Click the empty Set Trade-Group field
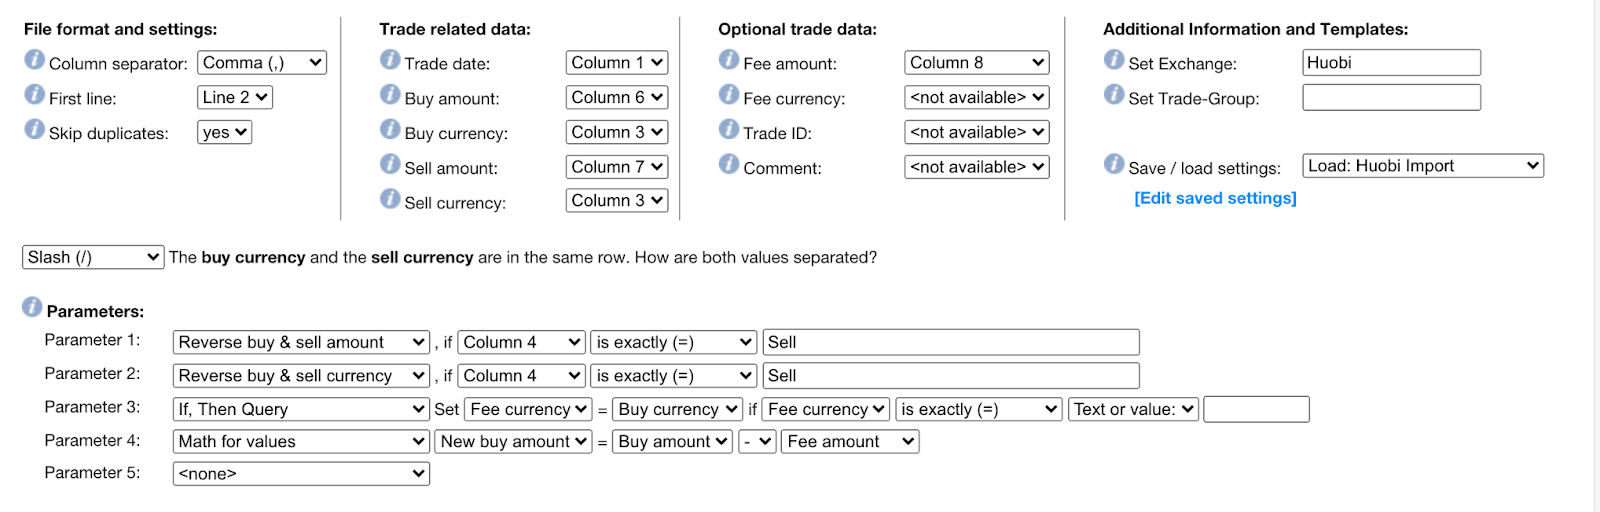Viewport: 1600px width, 512px height. coord(1391,98)
